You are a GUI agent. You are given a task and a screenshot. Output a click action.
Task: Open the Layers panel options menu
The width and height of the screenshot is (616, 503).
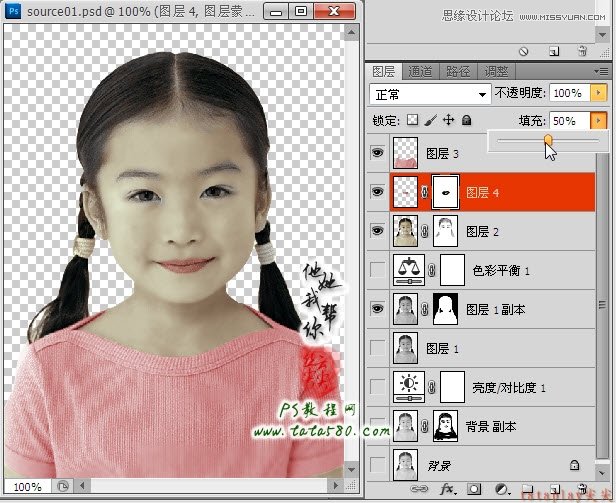point(601,72)
